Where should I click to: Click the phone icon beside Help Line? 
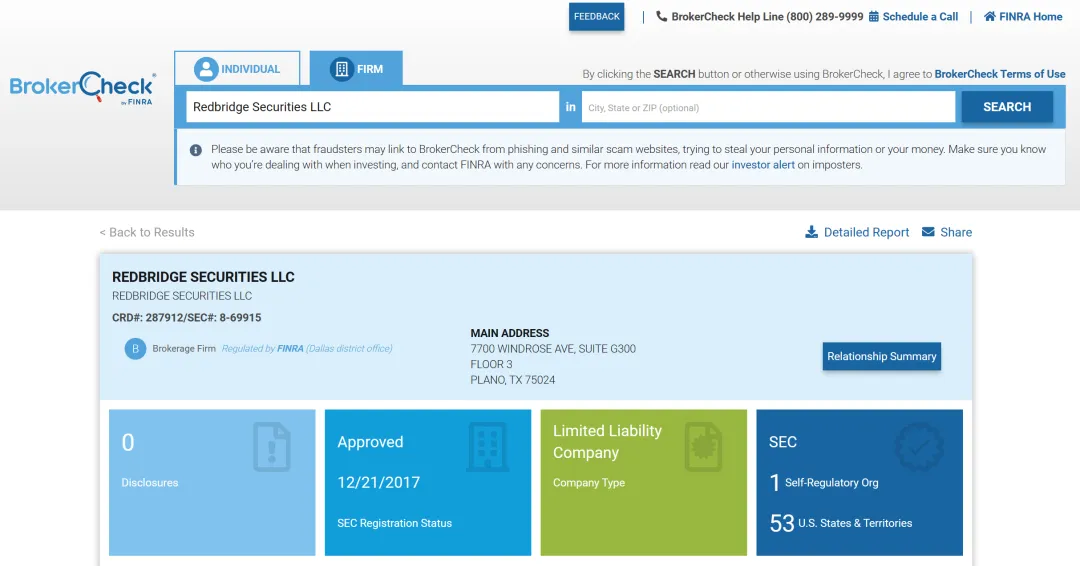(661, 17)
